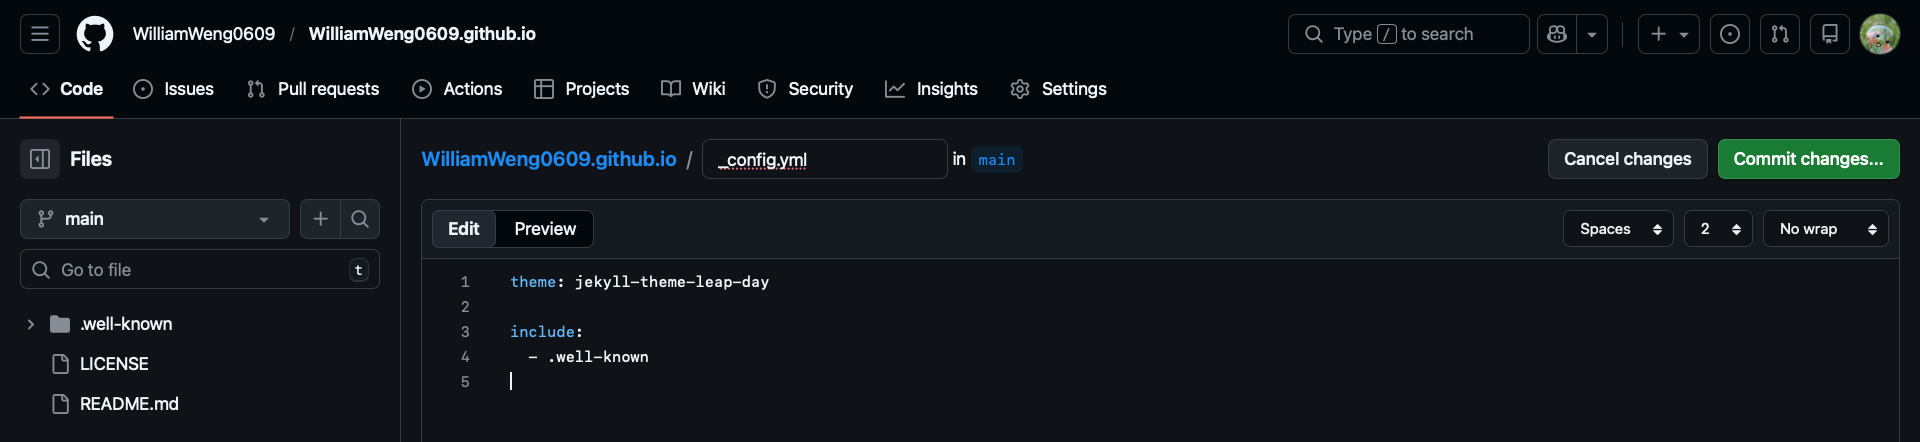Screen dimensions: 1920x442
Task: Collapse the Files side panel
Action: [x=40, y=159]
